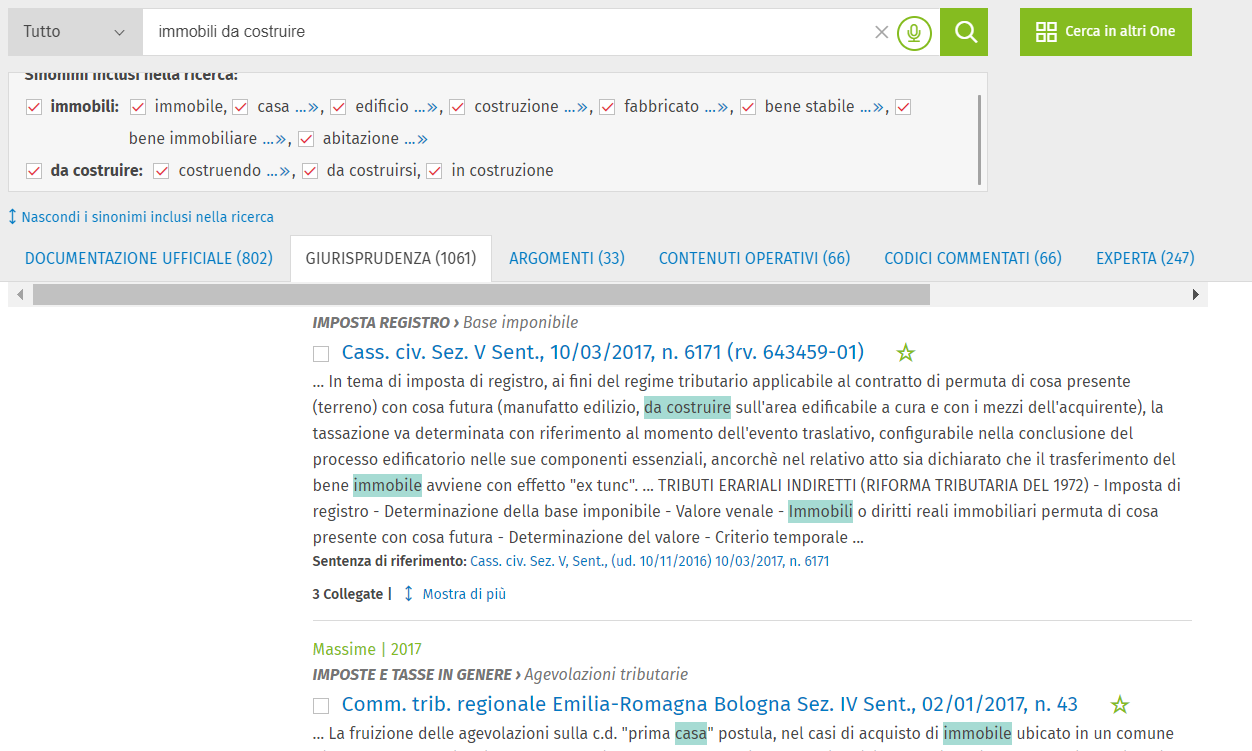Click the grid icon in Cerca in altri One
Viewport: 1252px width, 751px height.
click(1046, 32)
